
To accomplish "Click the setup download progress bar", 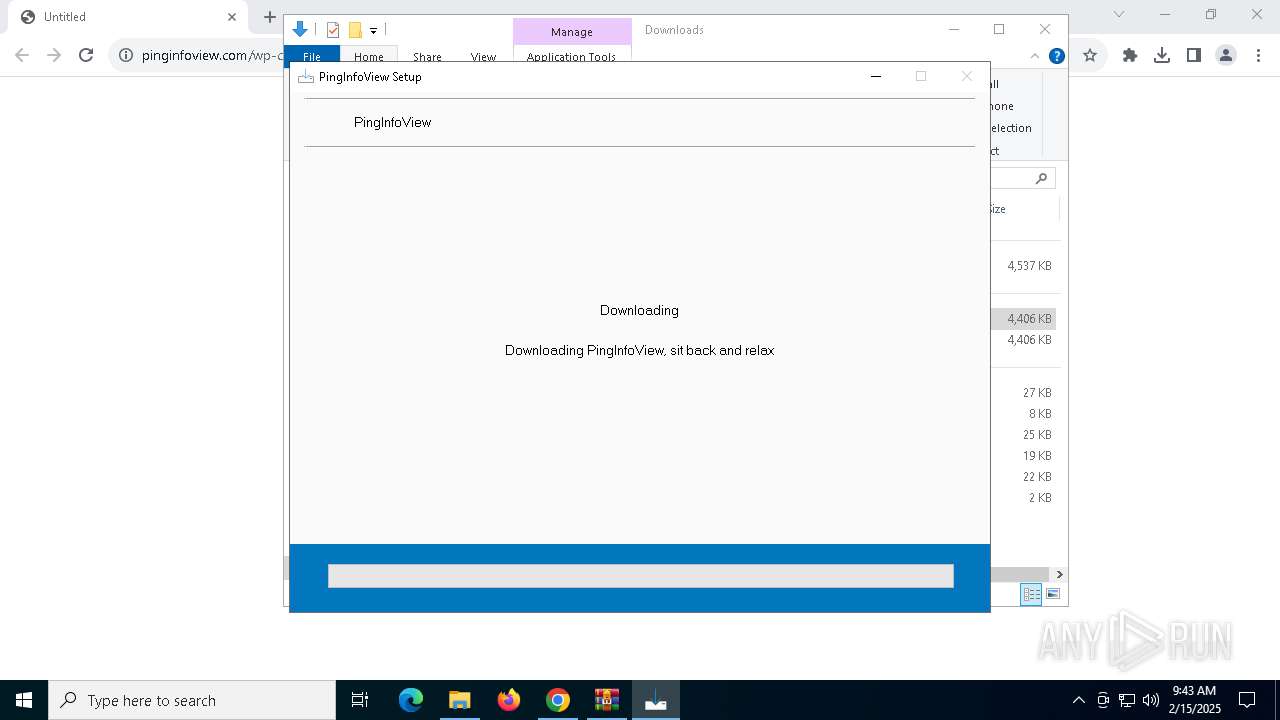I will pyautogui.click(x=640, y=575).
